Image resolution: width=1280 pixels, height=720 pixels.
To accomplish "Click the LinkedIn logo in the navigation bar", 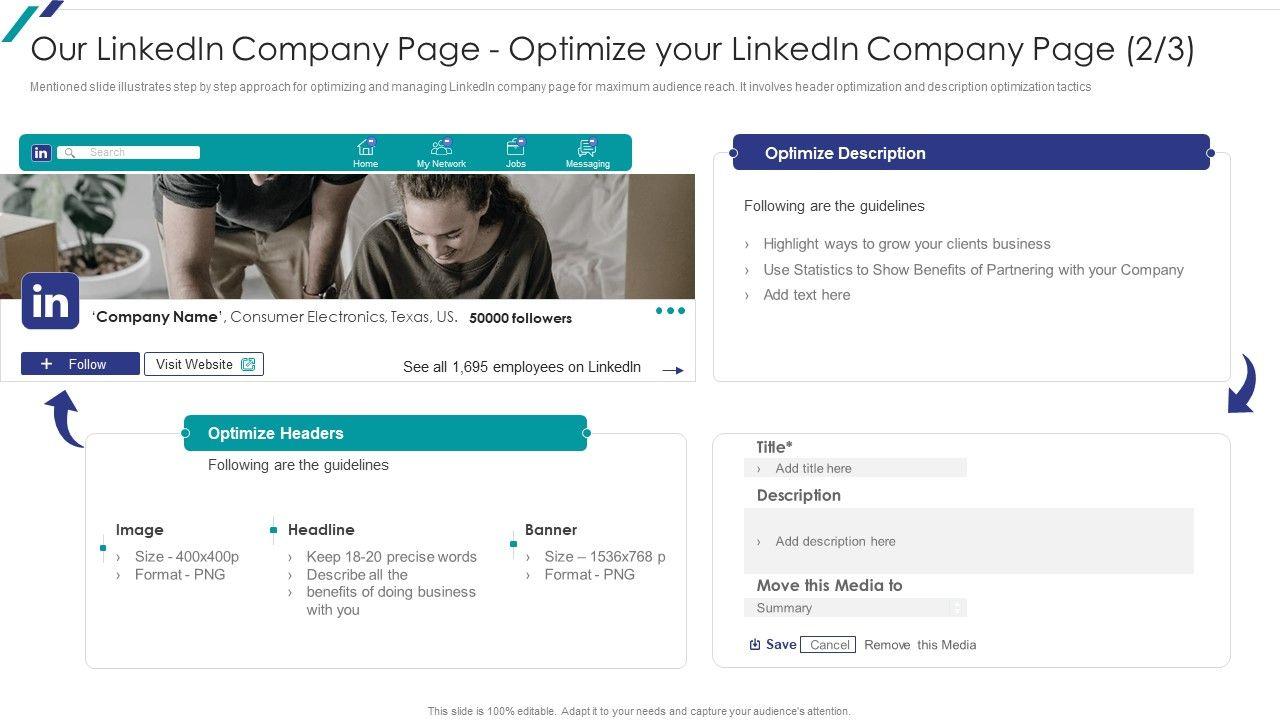I will pyautogui.click(x=41, y=153).
